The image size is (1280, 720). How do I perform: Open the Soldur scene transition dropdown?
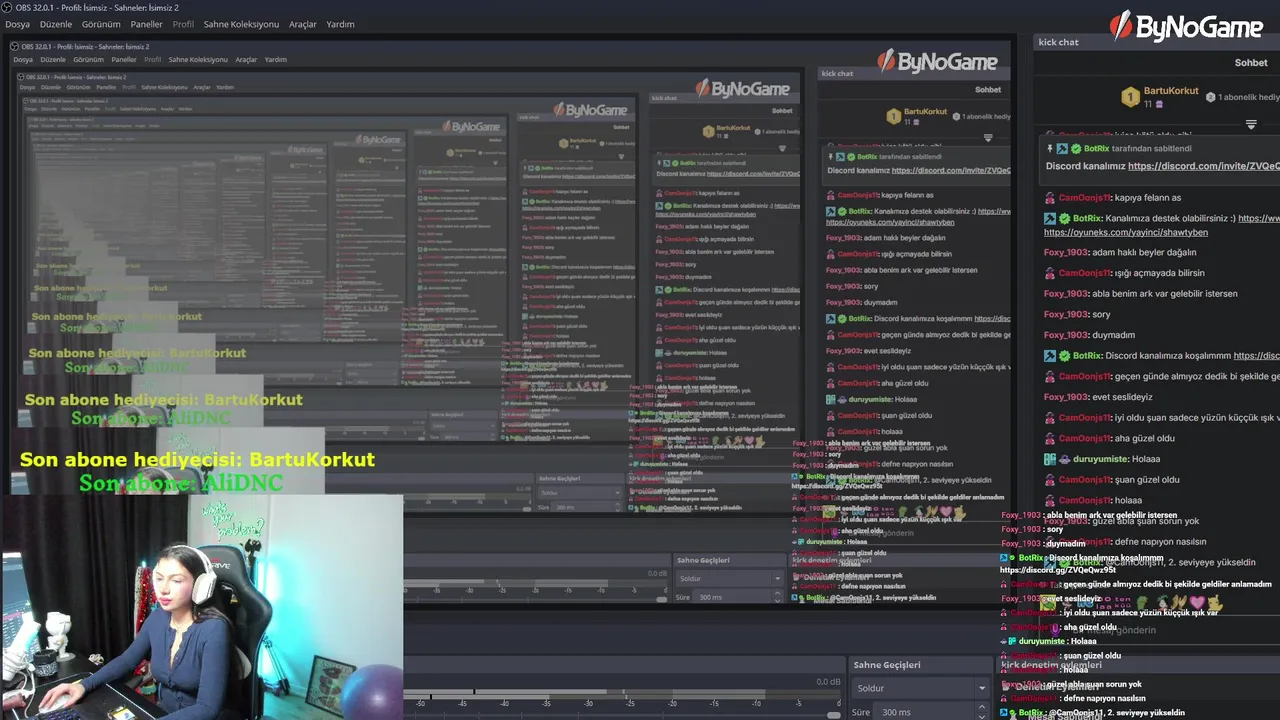pos(920,688)
